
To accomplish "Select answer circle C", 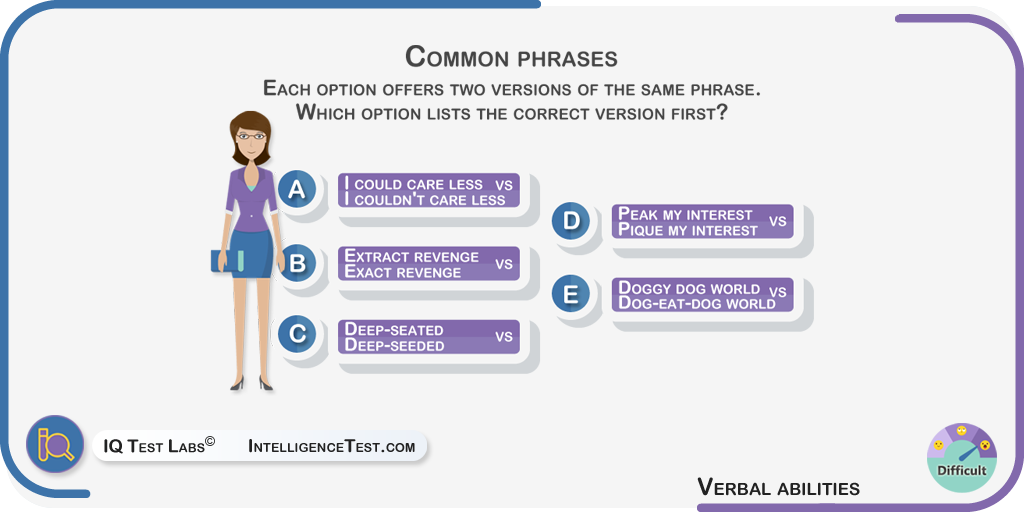I will (x=297, y=334).
